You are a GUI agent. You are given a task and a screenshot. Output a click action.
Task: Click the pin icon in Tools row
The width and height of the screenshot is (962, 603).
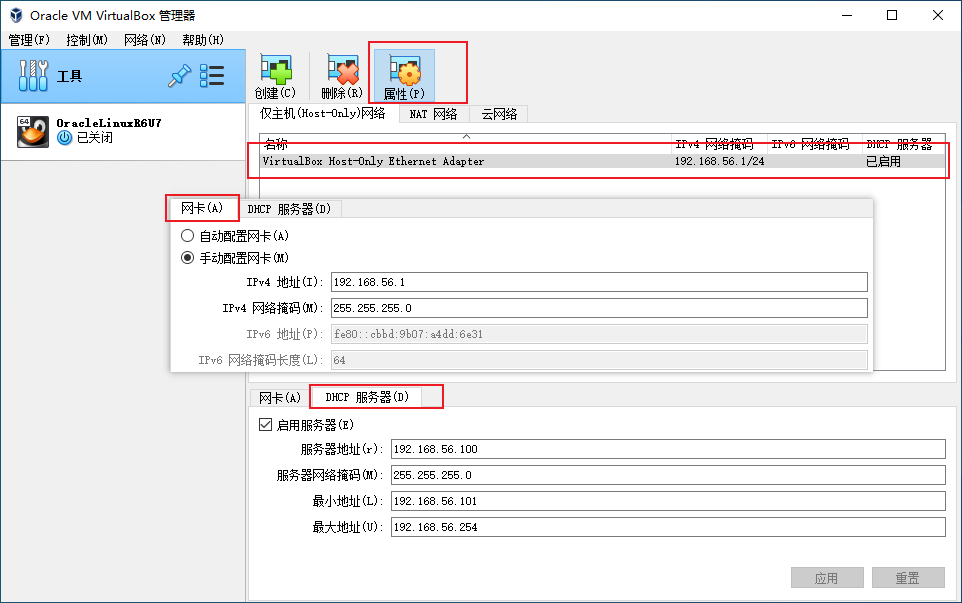pos(179,76)
